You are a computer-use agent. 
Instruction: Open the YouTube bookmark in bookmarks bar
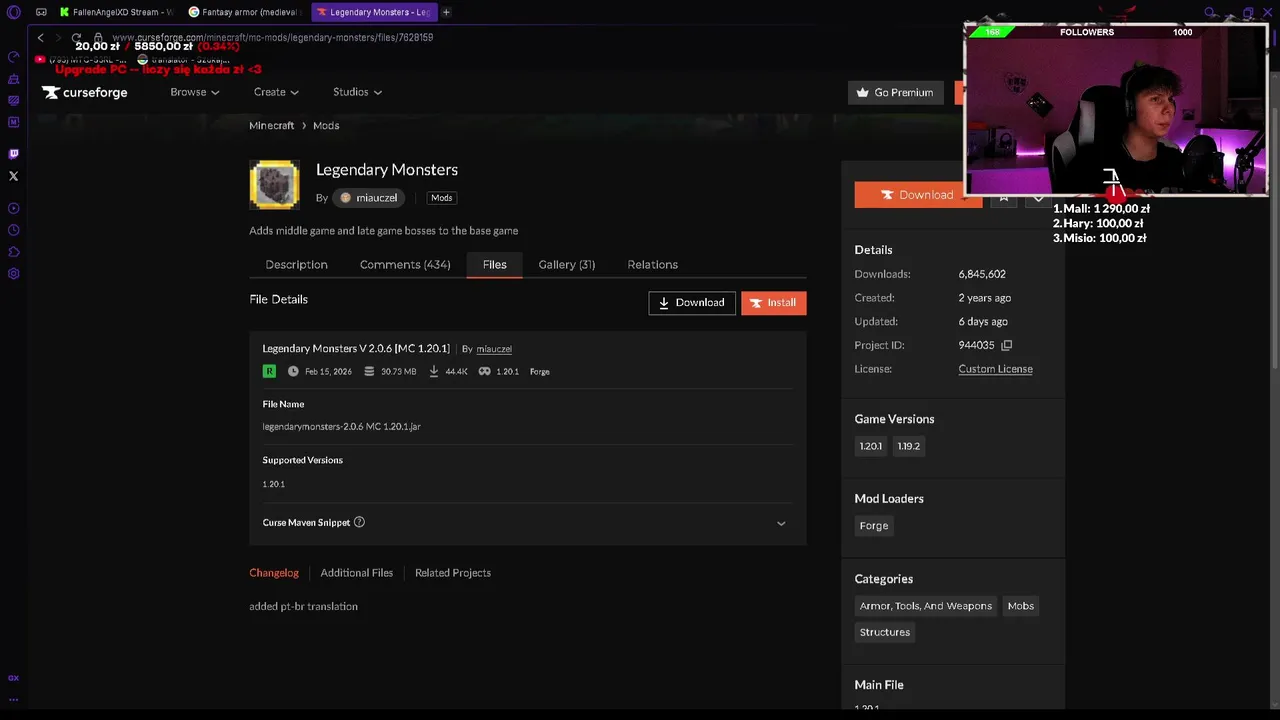pyautogui.click(x=80, y=60)
